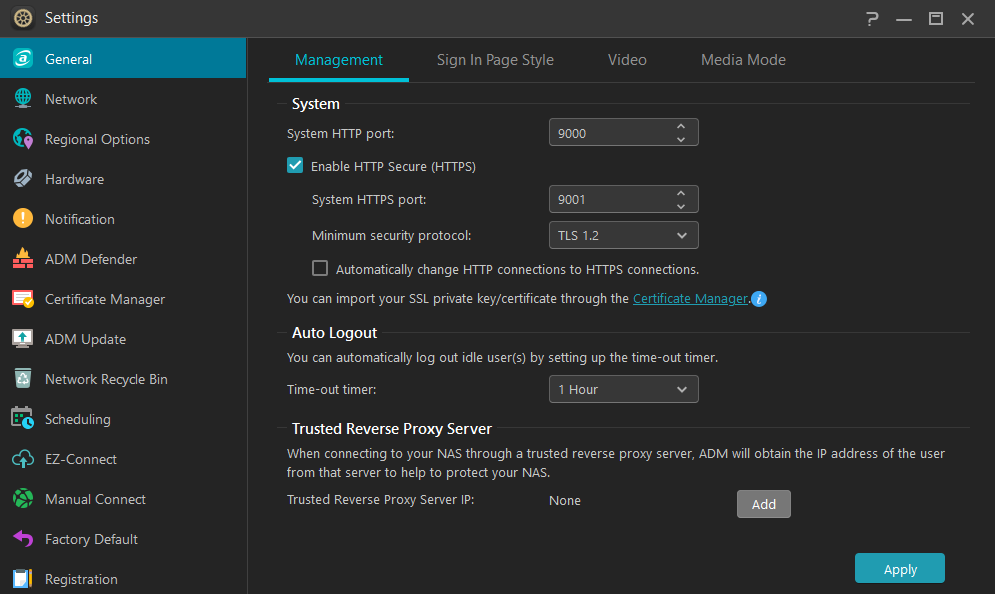Switch to the Video tab

click(x=627, y=60)
